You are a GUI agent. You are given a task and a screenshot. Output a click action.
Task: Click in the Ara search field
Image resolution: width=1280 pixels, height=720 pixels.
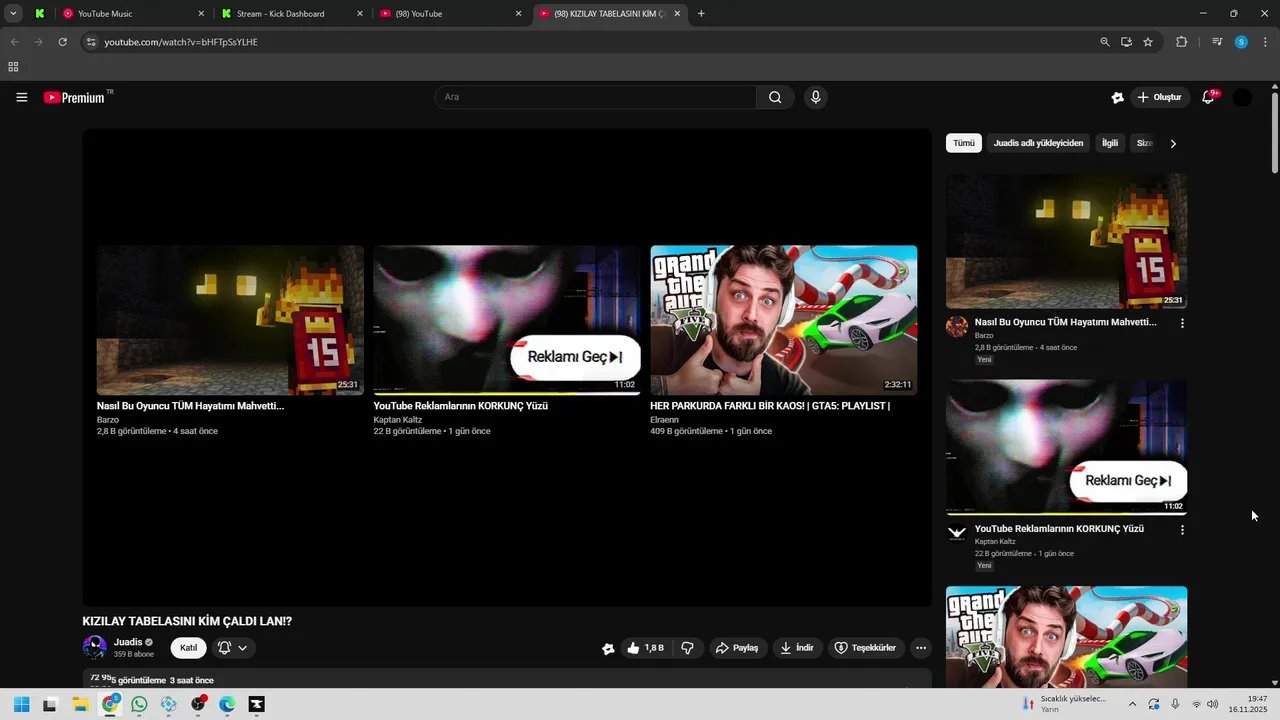[596, 97]
